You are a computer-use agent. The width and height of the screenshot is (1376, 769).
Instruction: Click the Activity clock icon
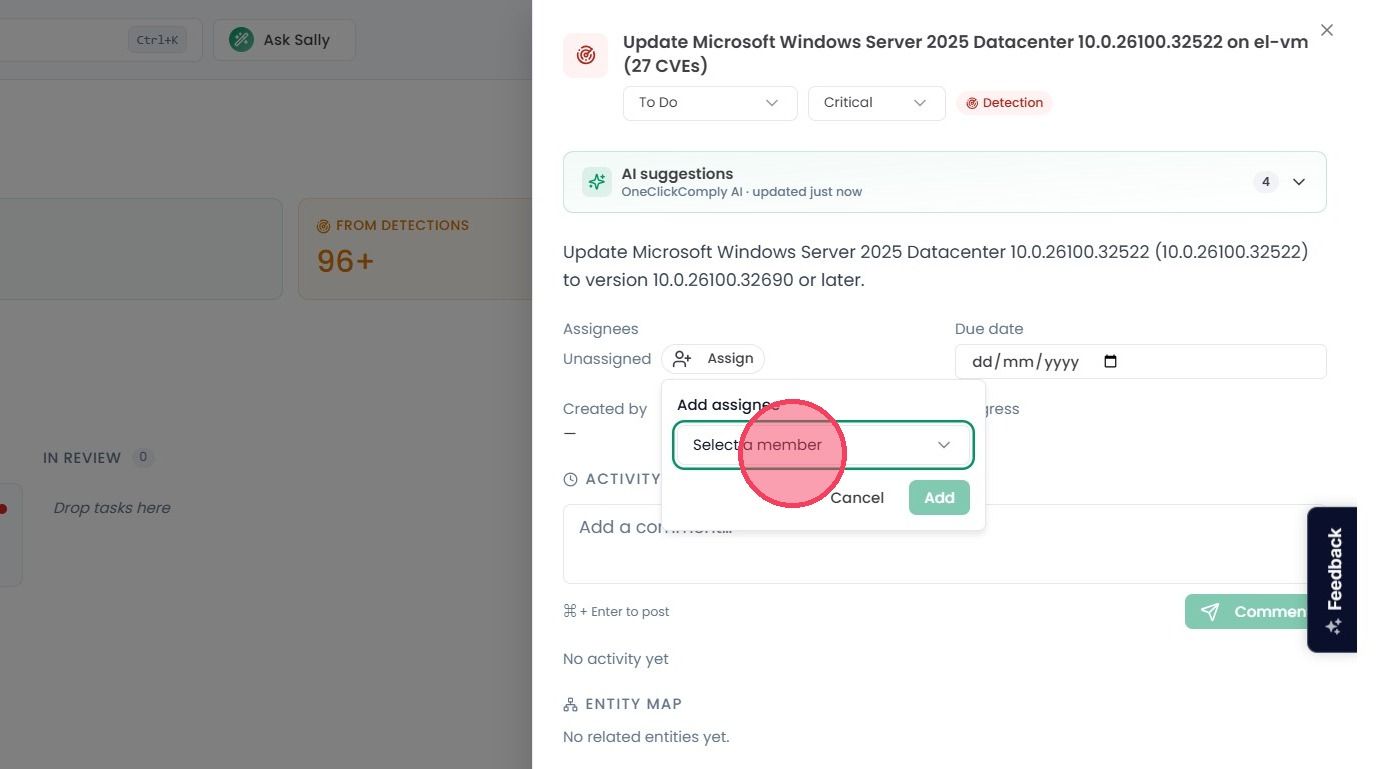pyautogui.click(x=570, y=480)
